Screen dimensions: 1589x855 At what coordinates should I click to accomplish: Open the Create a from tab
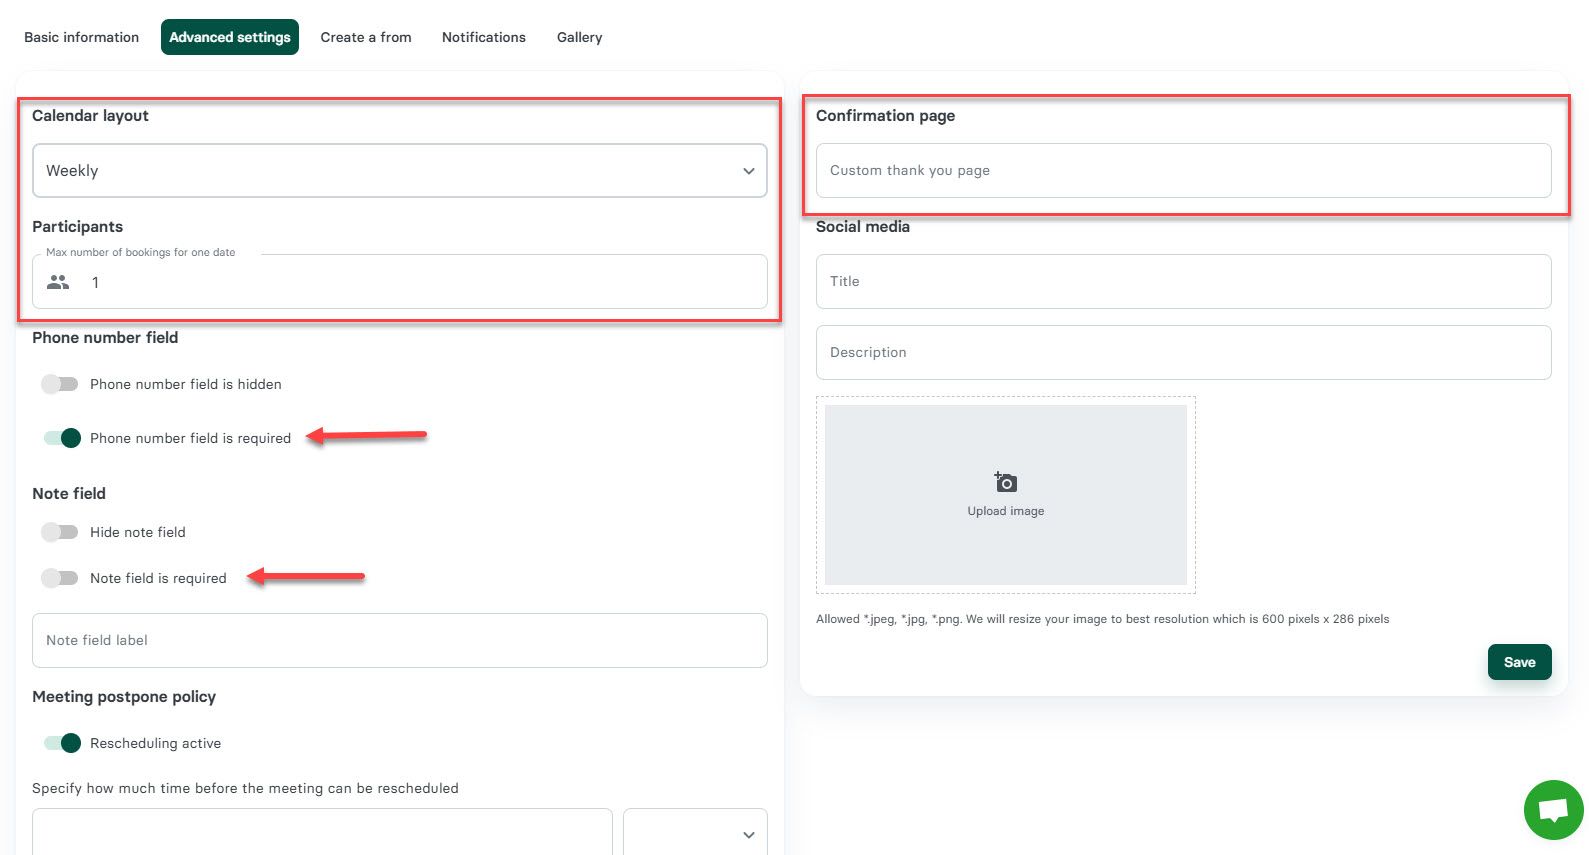tap(366, 37)
